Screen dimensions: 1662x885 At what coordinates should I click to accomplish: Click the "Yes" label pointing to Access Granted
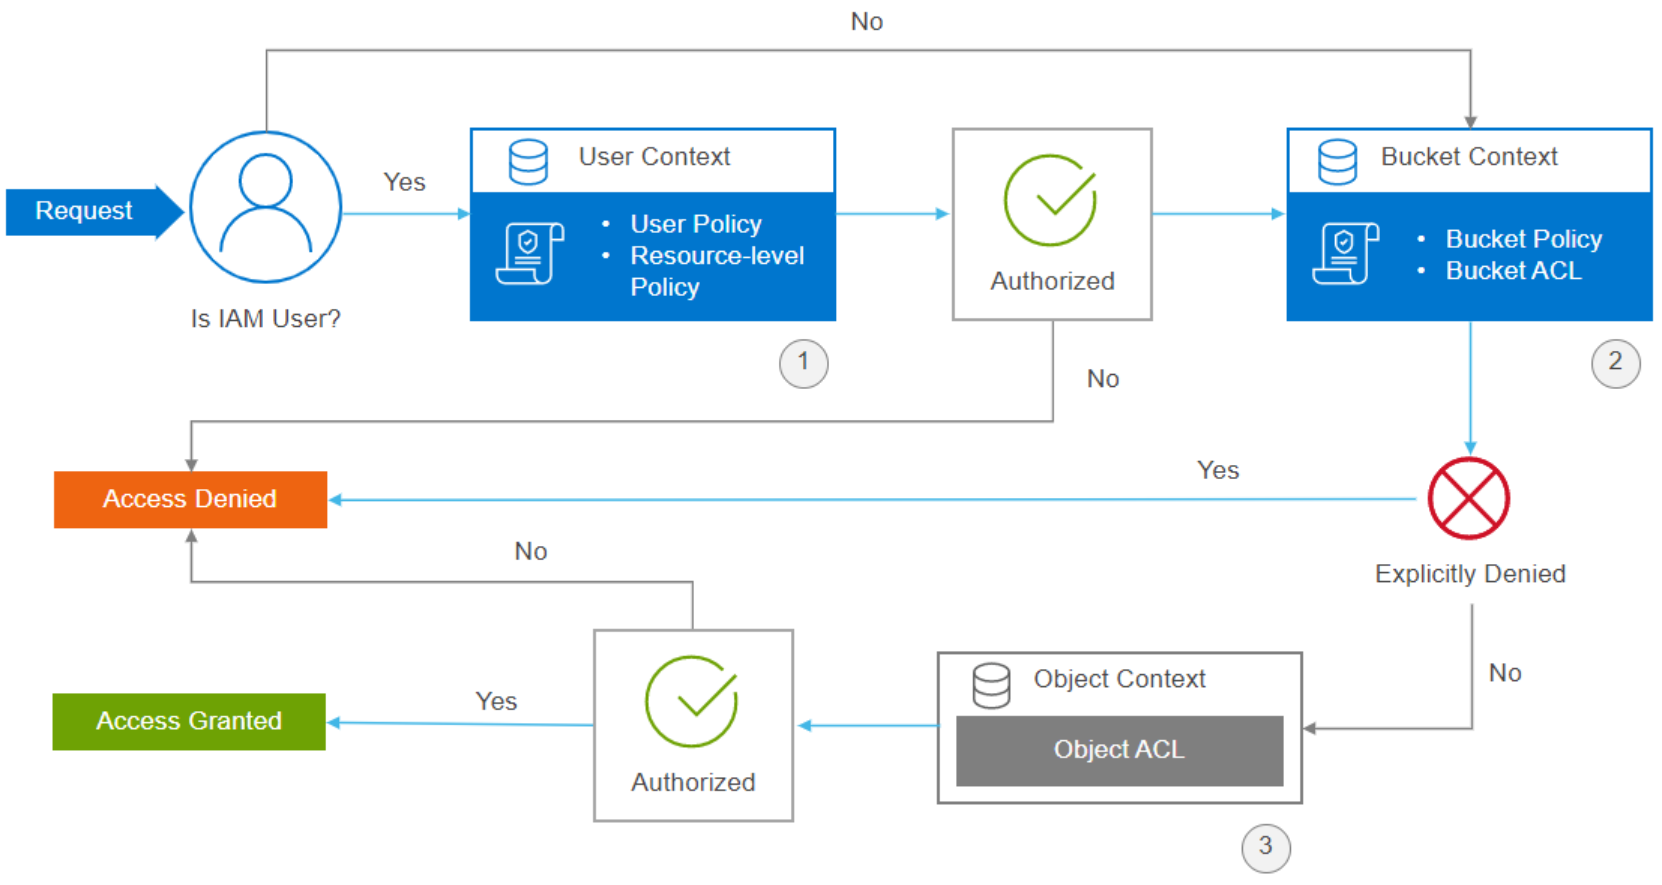point(496,701)
